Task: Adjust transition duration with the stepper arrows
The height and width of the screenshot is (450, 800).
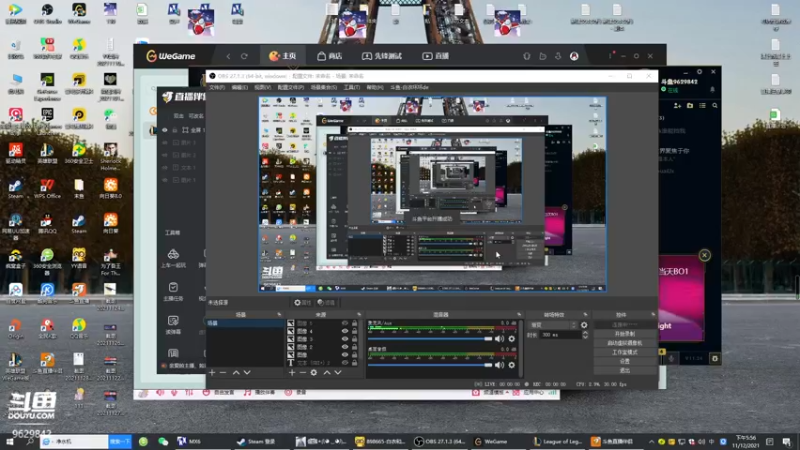Action: pos(585,335)
